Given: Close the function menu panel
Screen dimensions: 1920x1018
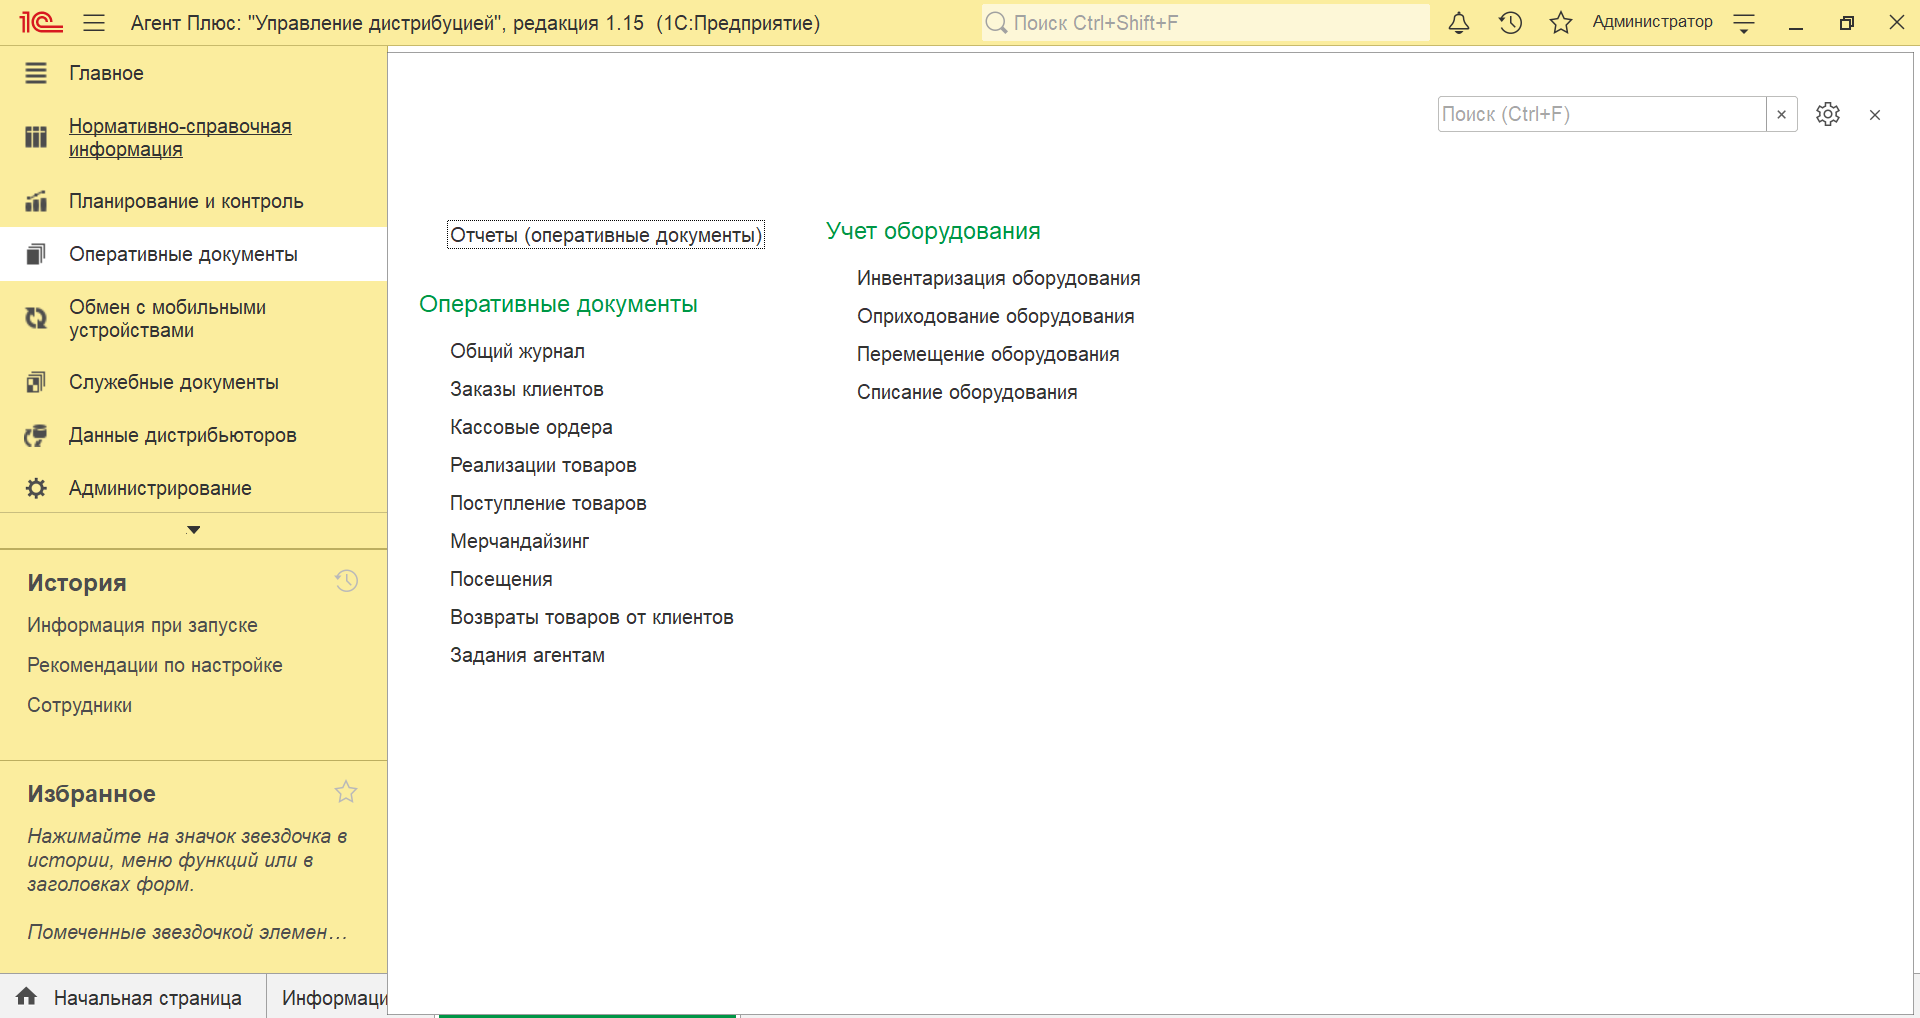Looking at the screenshot, I should click(x=1874, y=115).
